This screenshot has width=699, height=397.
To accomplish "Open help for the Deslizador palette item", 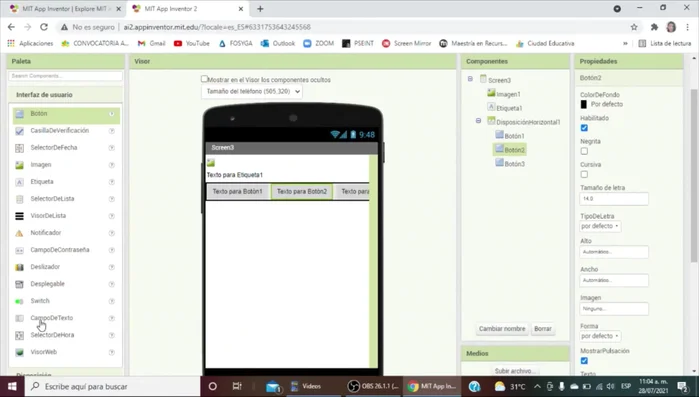I will tap(111, 267).
